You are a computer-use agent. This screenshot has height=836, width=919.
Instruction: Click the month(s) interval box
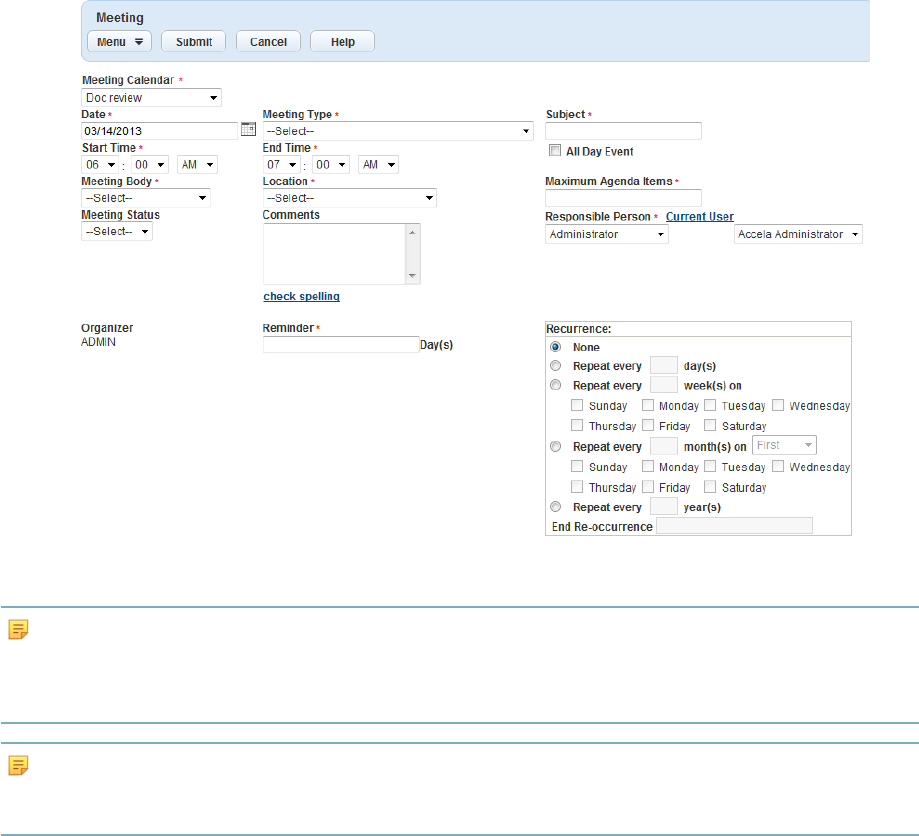[664, 446]
